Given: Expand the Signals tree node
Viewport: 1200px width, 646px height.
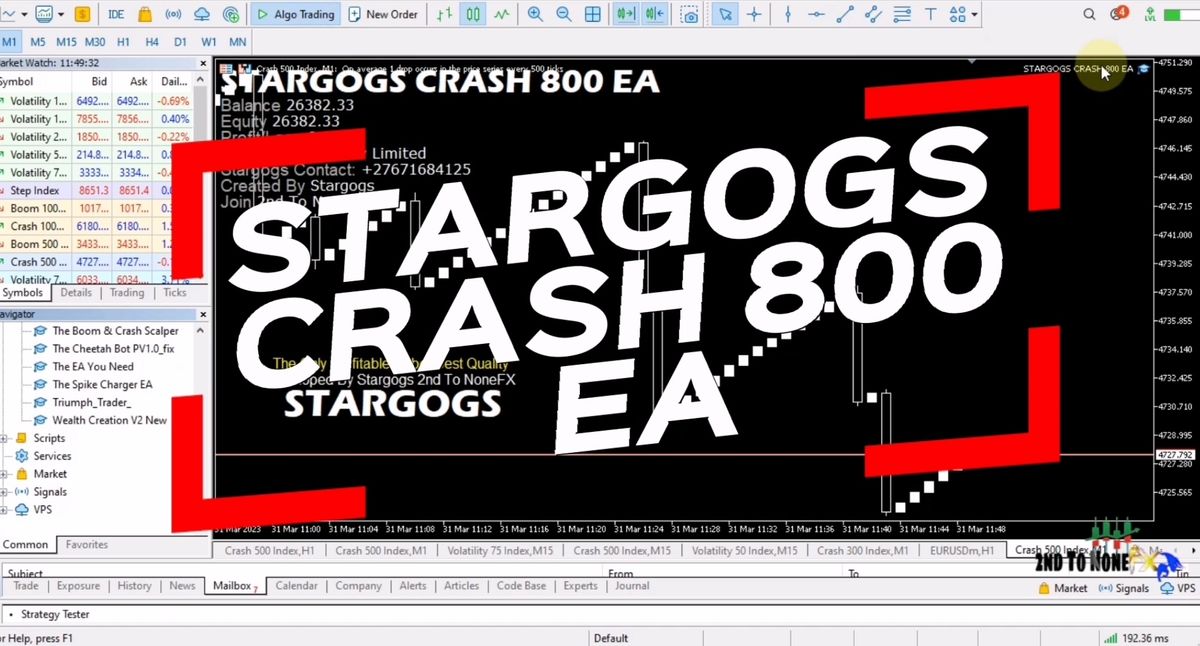Looking at the screenshot, I should [5, 492].
